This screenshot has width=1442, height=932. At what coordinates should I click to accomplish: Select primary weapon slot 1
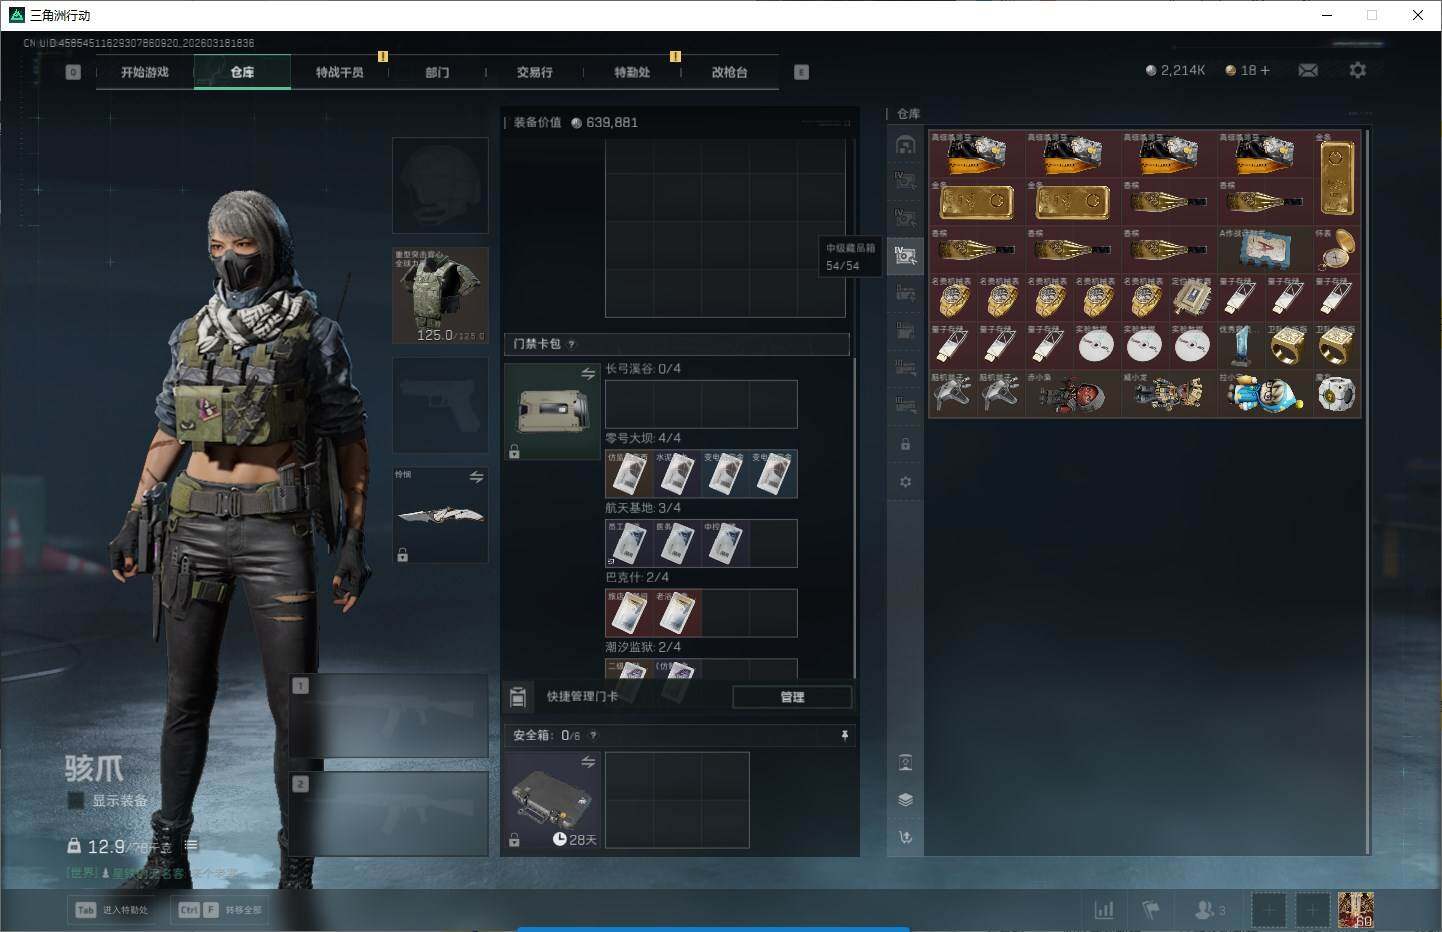coord(388,716)
